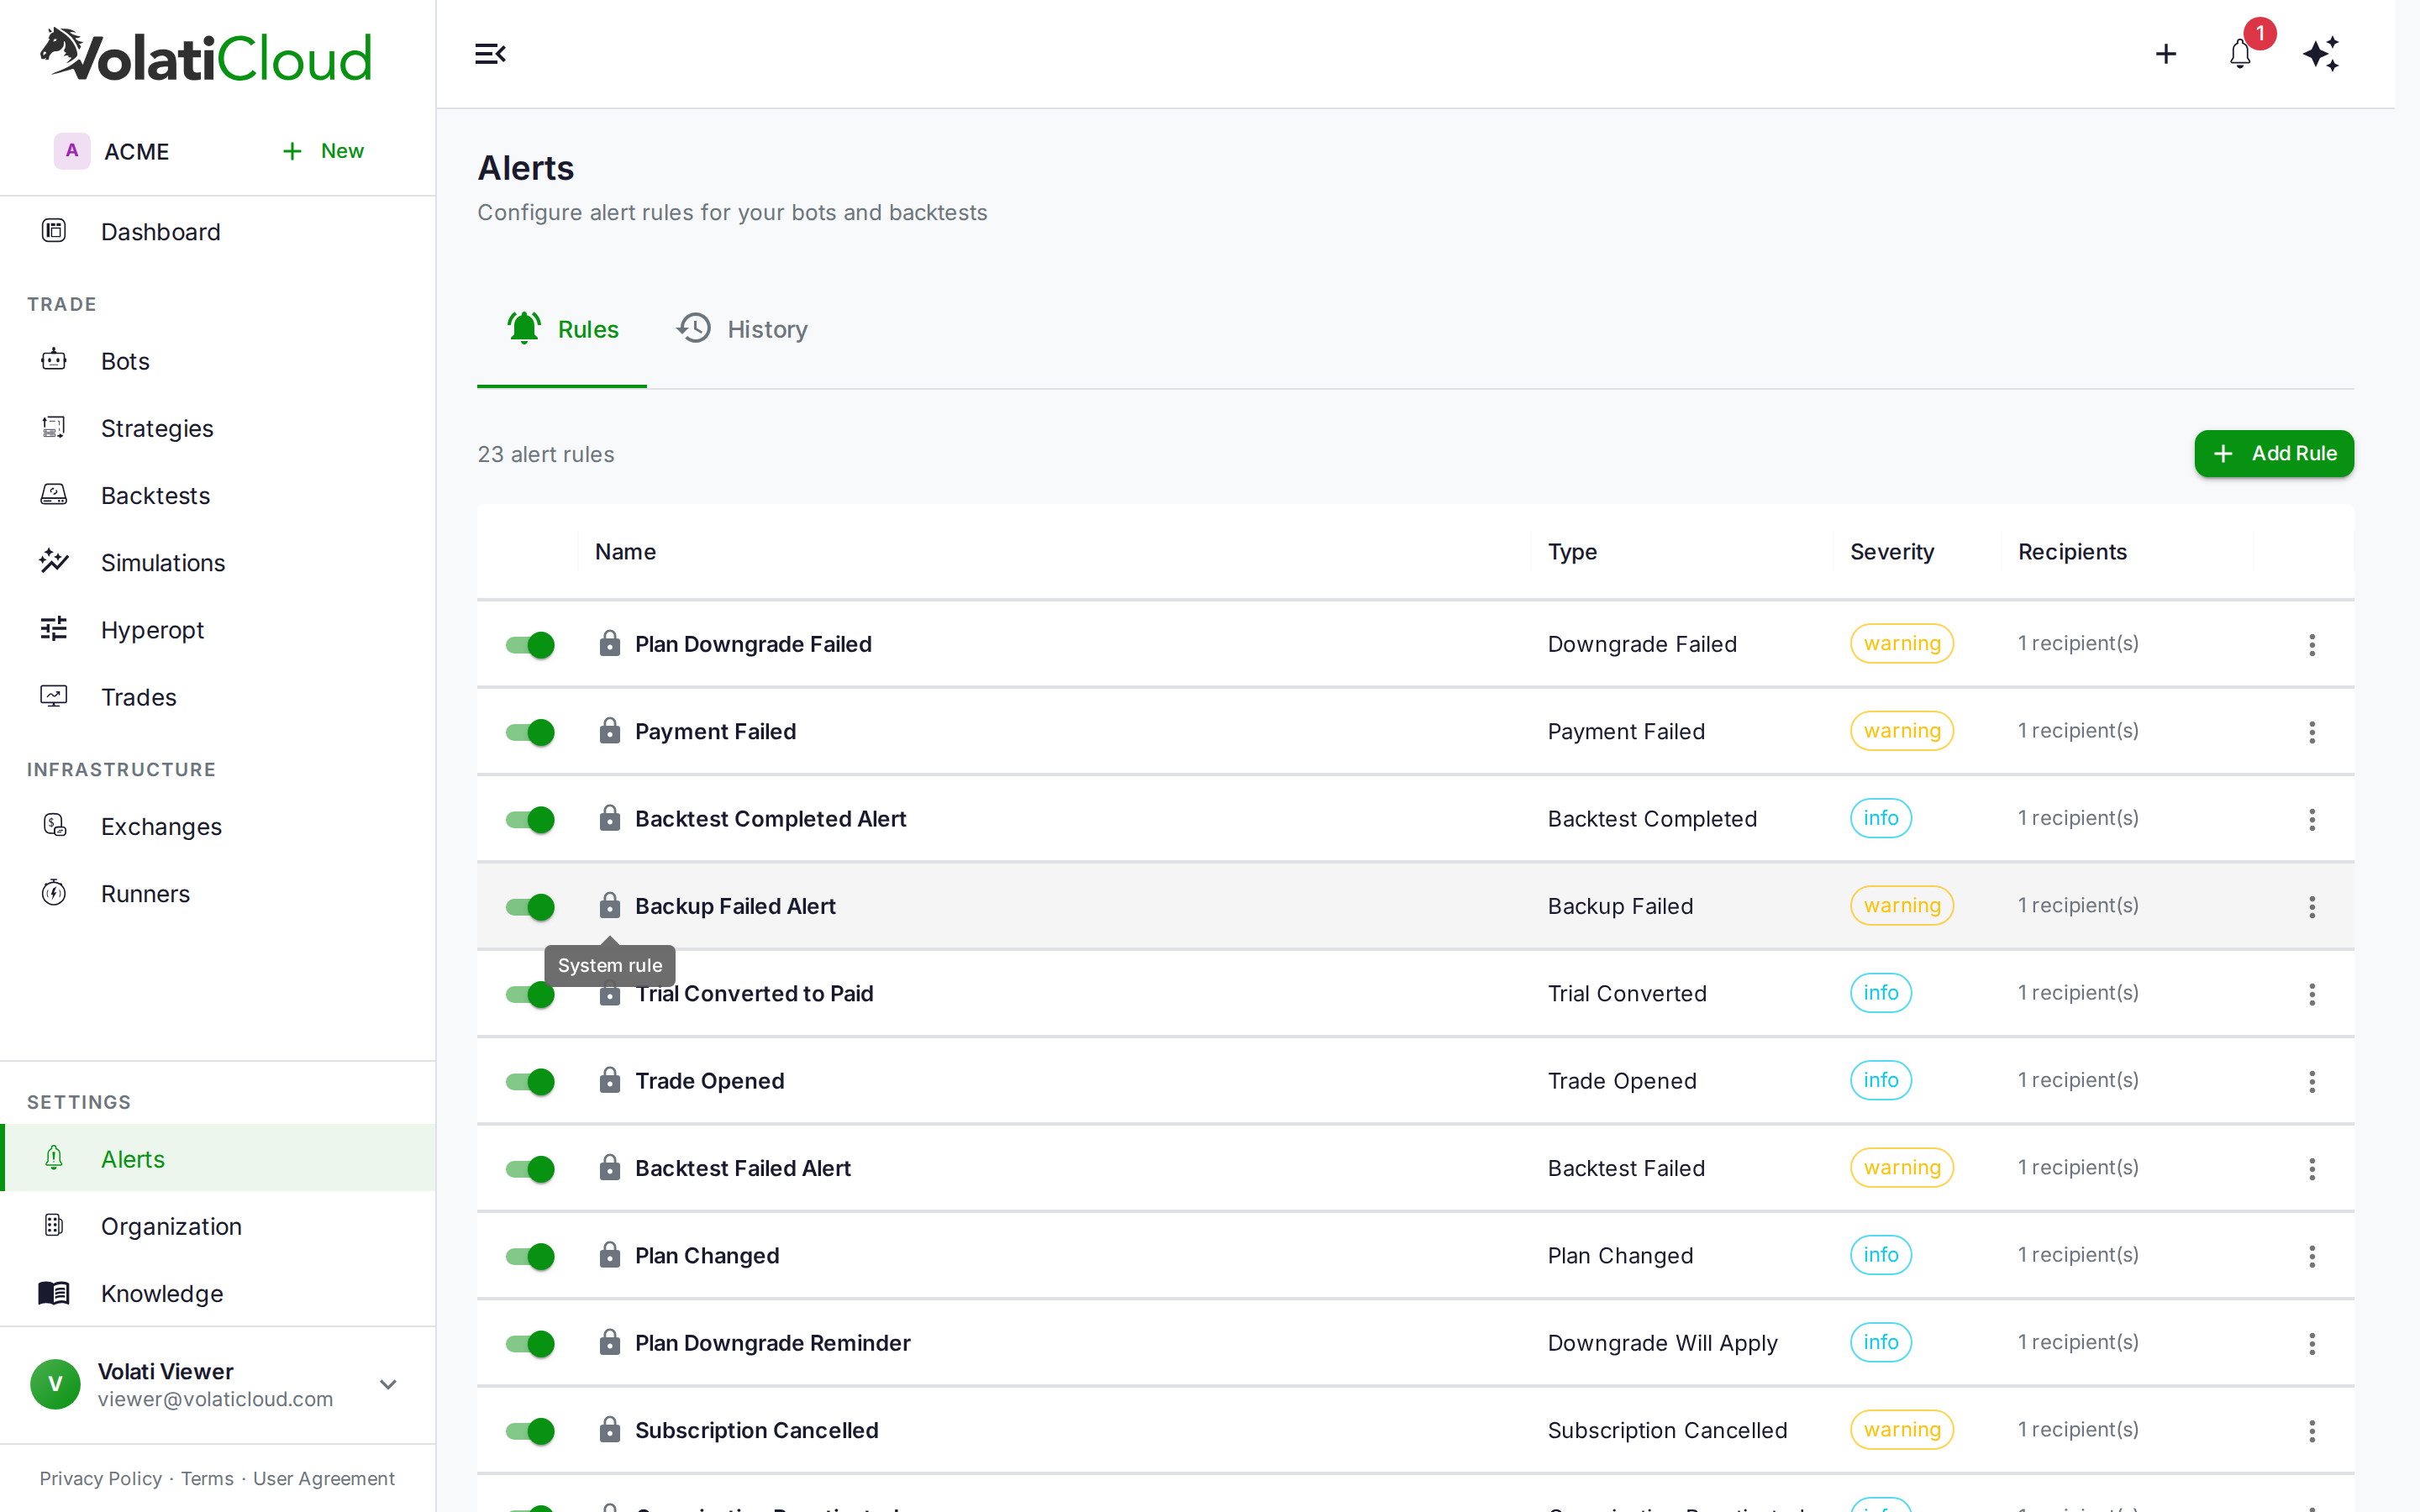Click the lock icon on Subscription Cancelled
Viewport: 2420px width, 1512px height.
click(x=610, y=1428)
